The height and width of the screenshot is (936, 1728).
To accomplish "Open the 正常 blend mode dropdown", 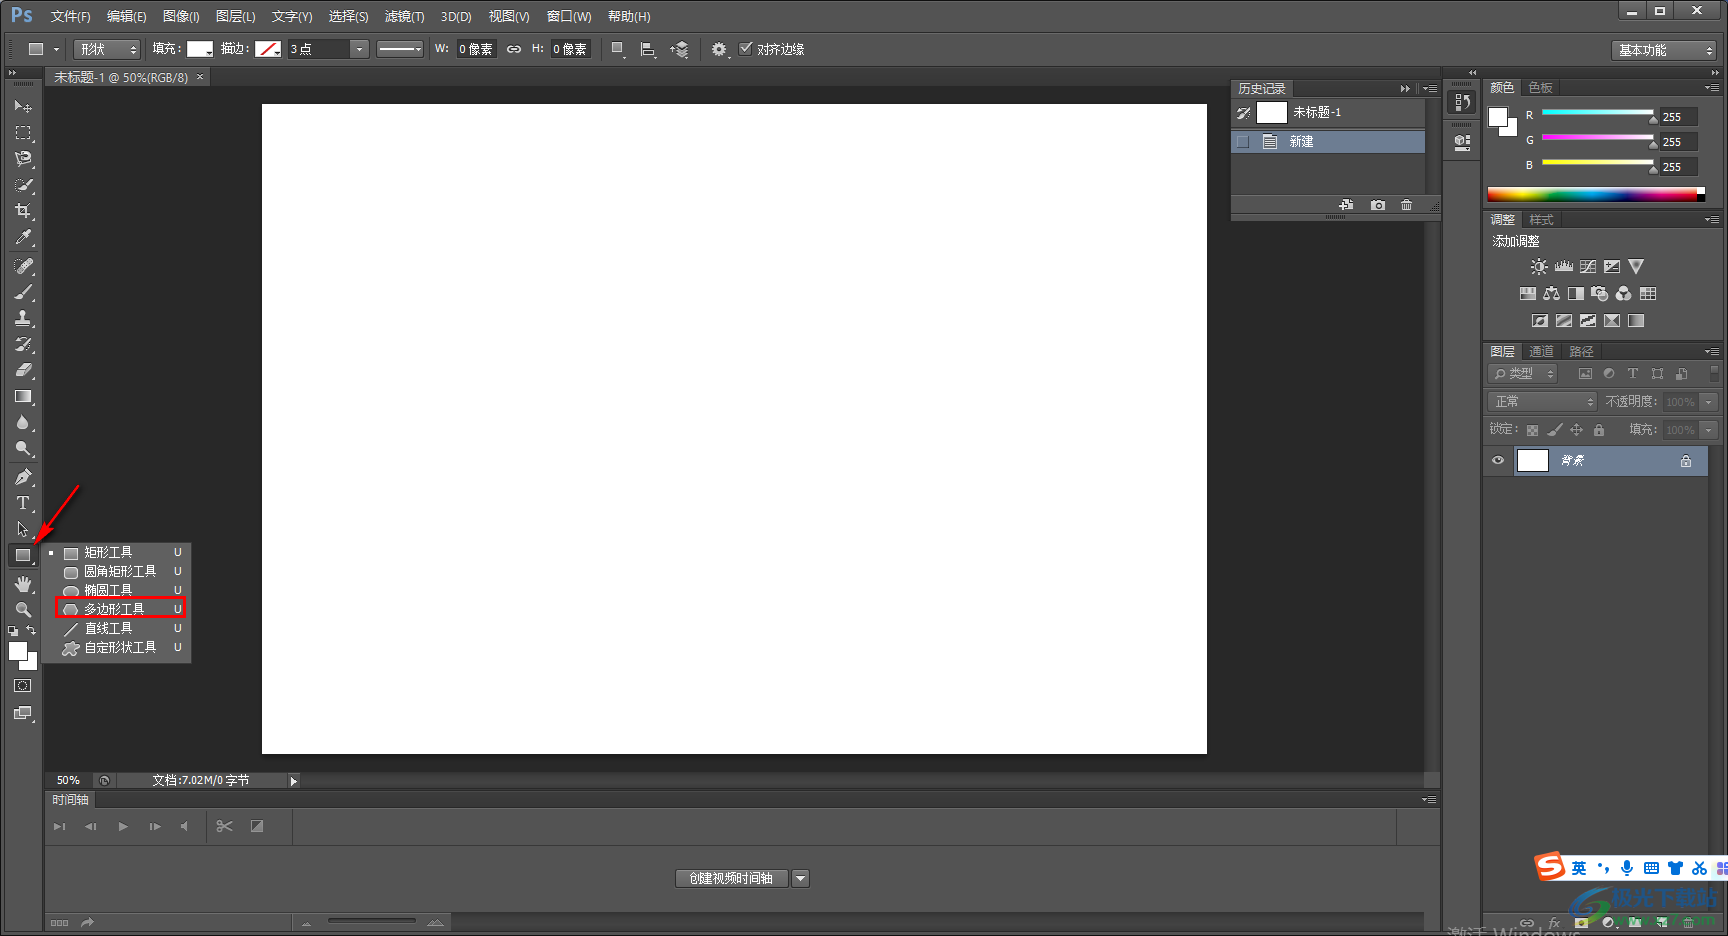I will (x=1542, y=401).
